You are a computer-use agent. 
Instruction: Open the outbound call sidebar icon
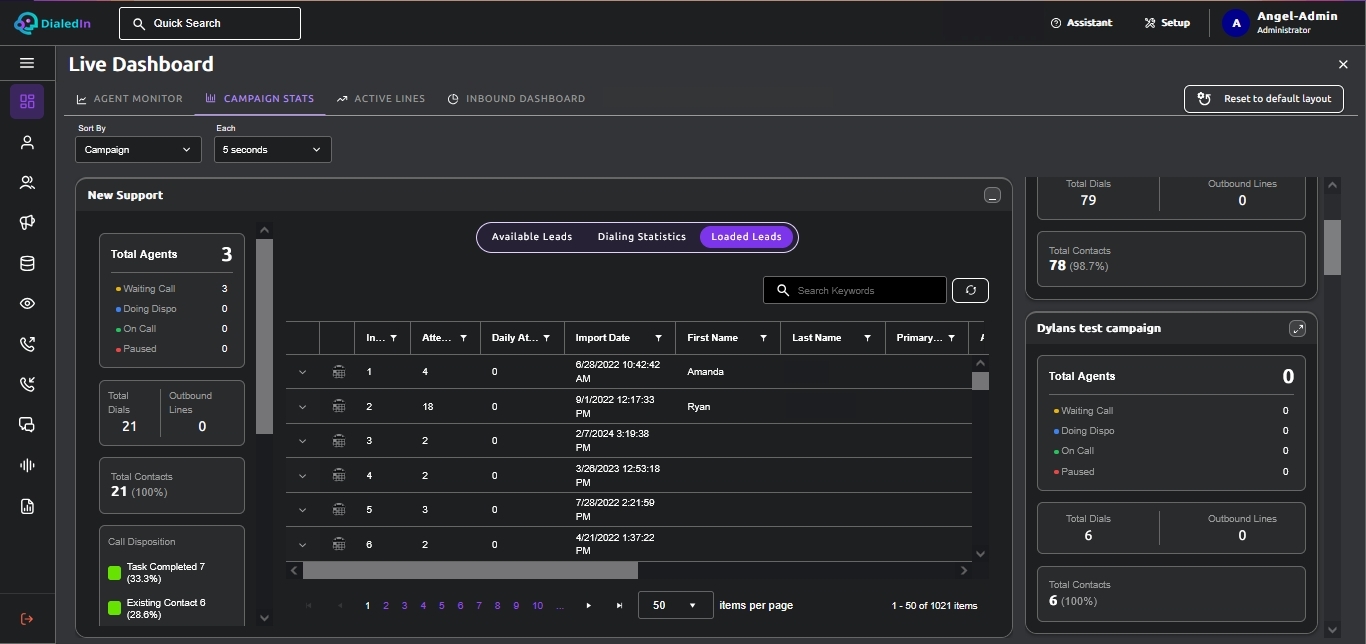[27, 344]
